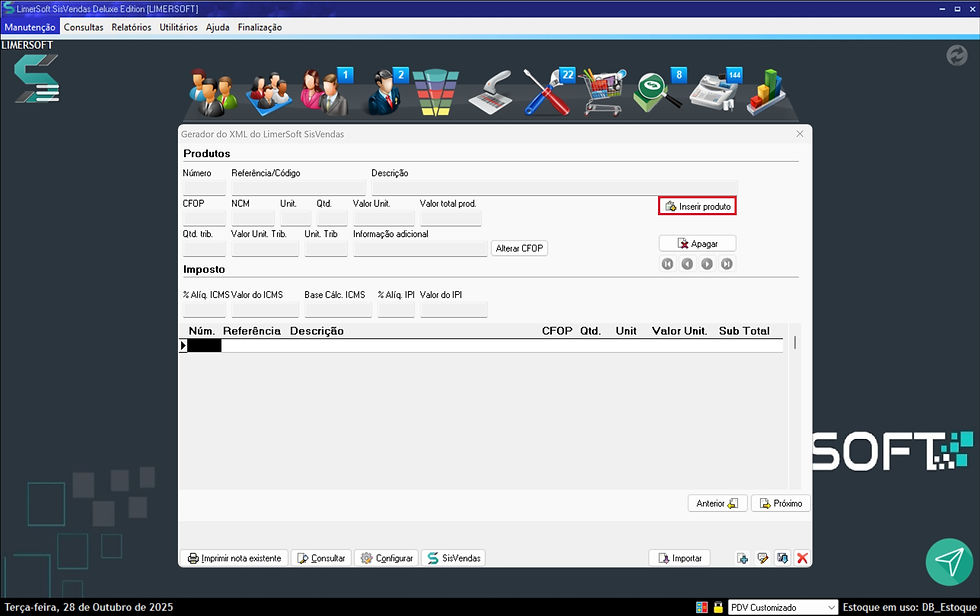Close the Gerador do XML dialog
The width and height of the screenshot is (980, 616).
coord(799,134)
